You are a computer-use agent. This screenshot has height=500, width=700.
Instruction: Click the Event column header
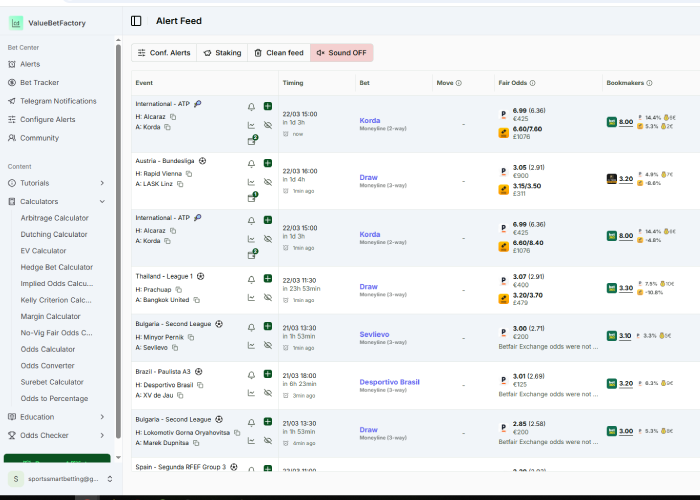pyautogui.click(x=144, y=83)
